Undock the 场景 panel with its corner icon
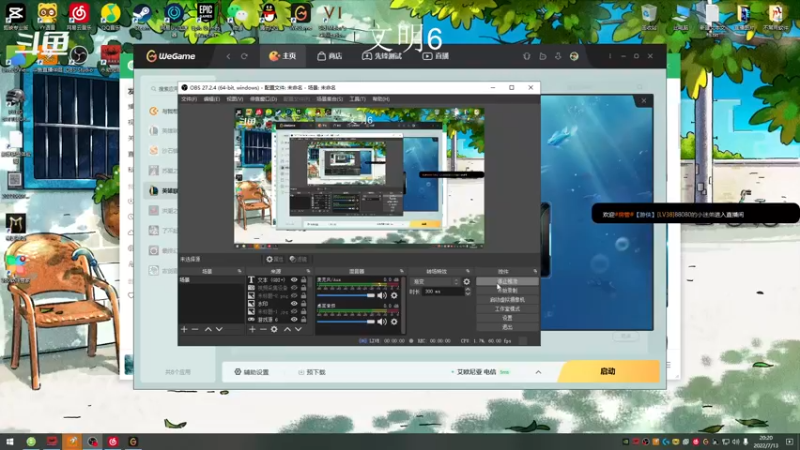The image size is (800, 450). coord(239,271)
